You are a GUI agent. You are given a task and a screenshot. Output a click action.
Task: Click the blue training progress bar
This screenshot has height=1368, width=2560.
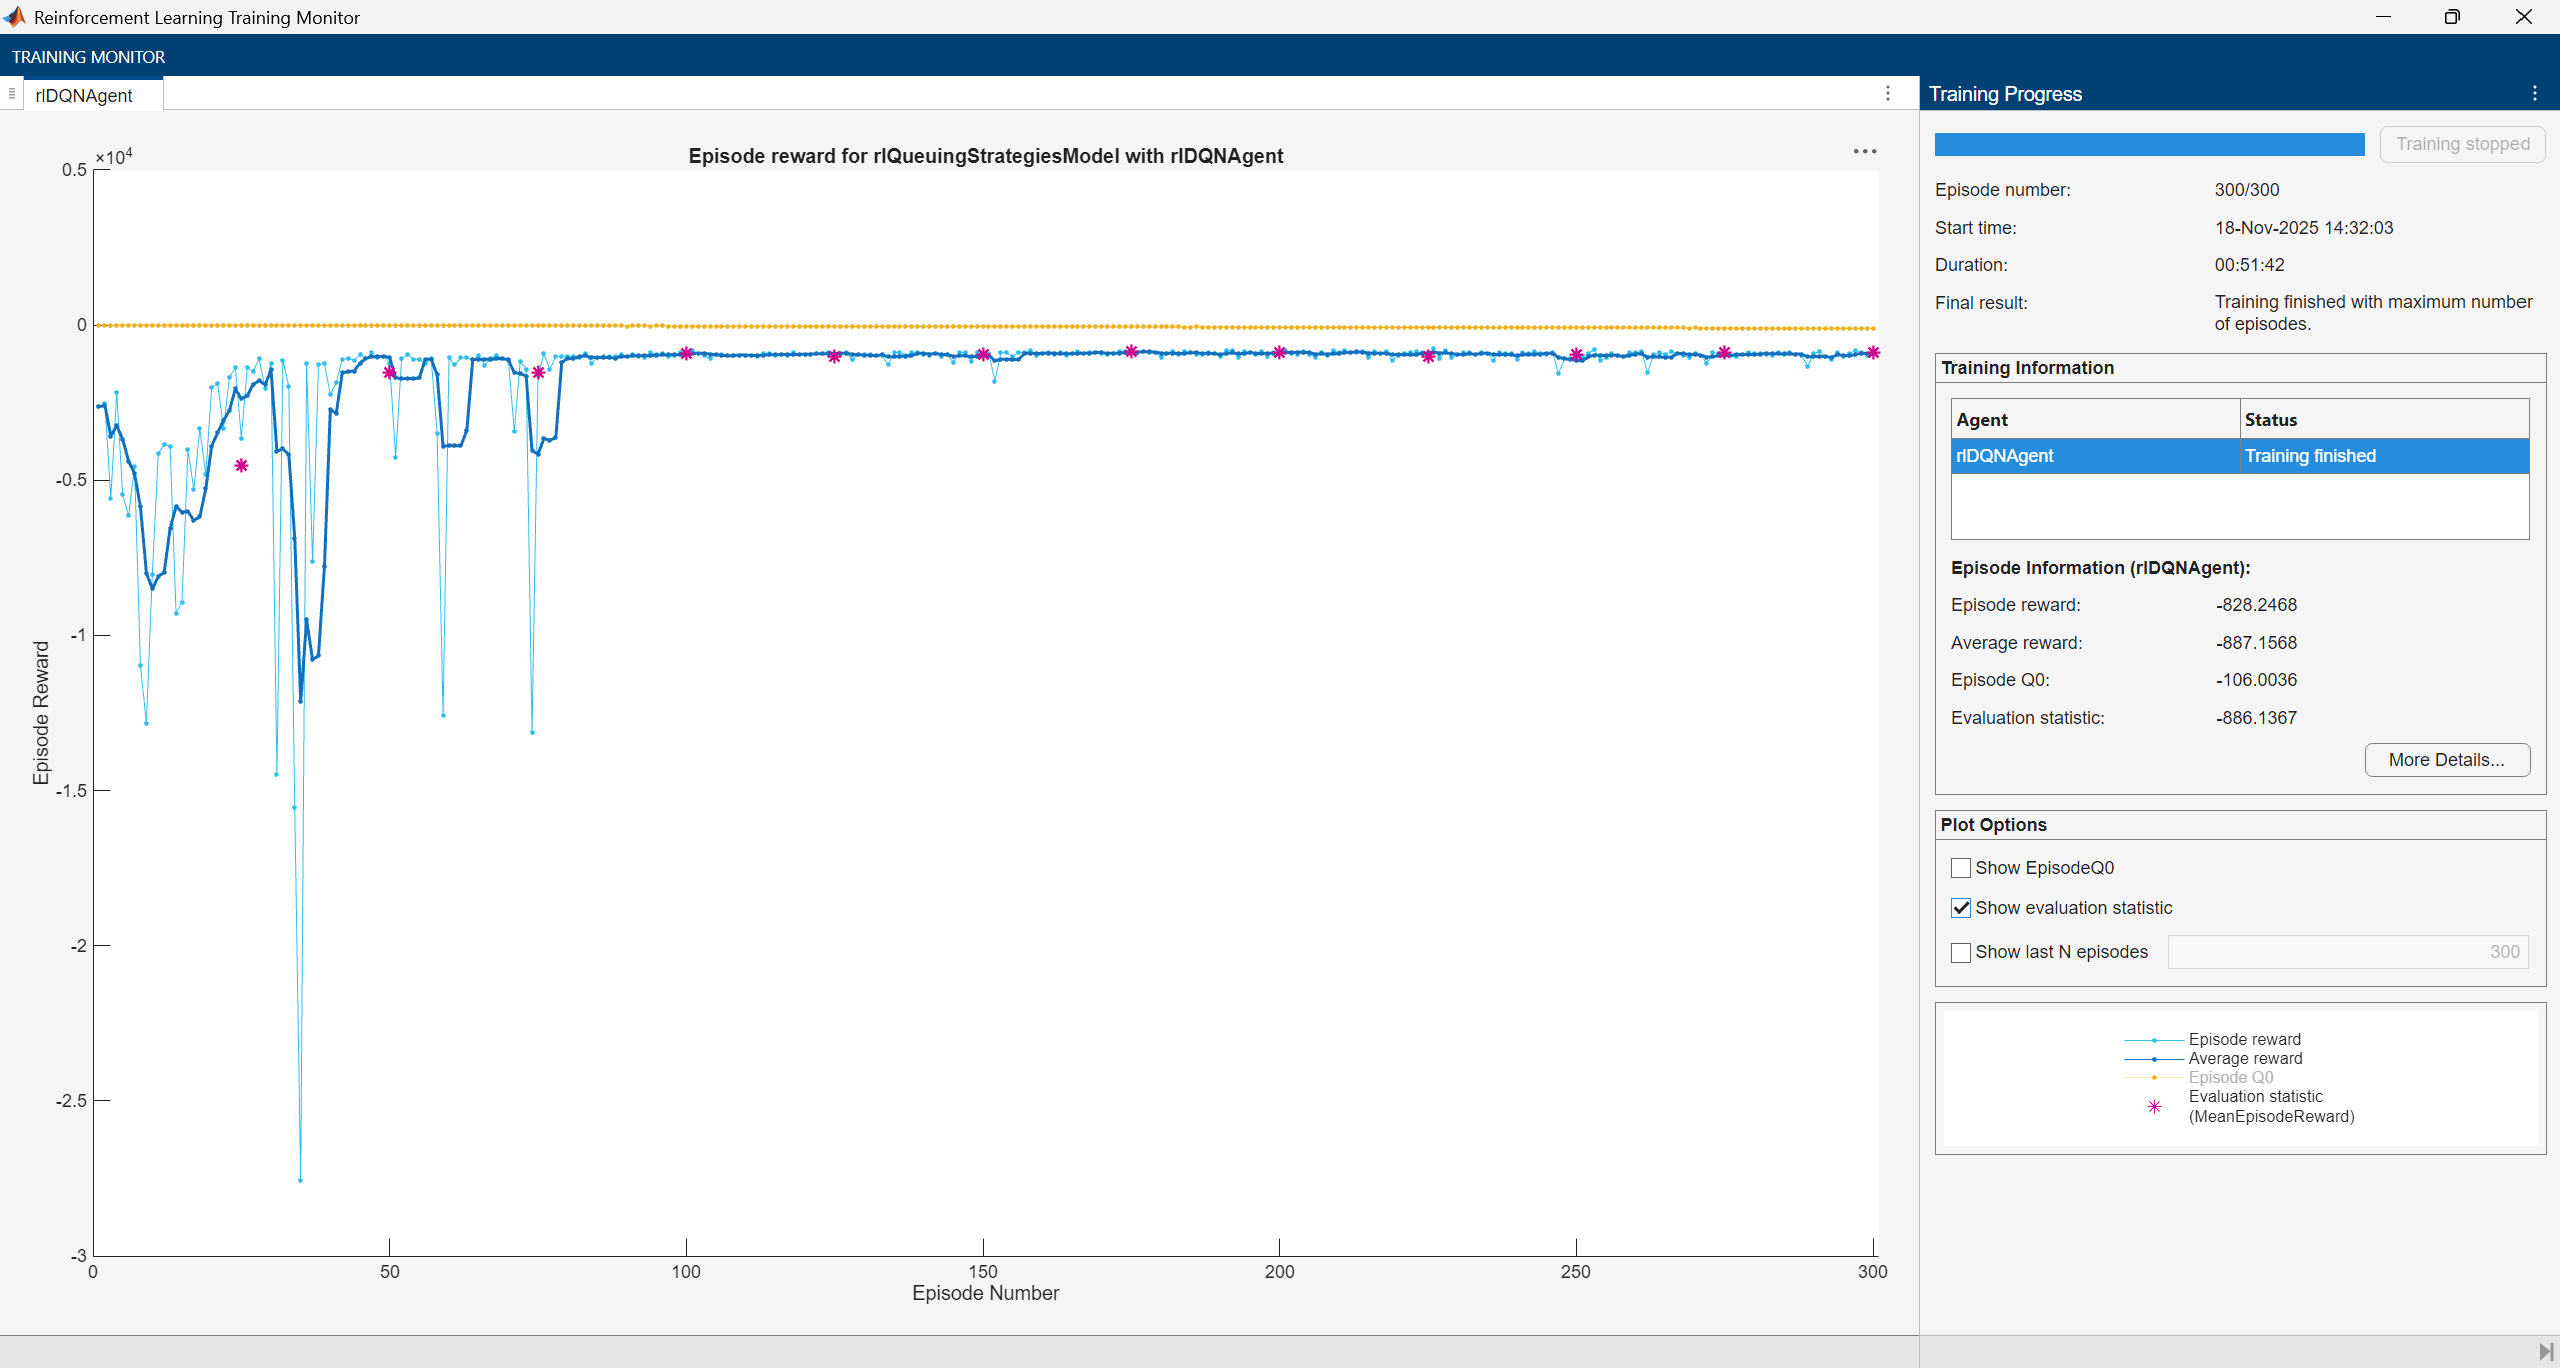point(2148,144)
